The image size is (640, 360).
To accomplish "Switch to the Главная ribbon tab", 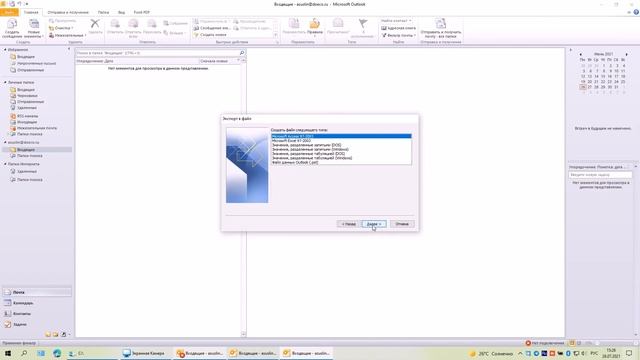I will [x=31, y=12].
